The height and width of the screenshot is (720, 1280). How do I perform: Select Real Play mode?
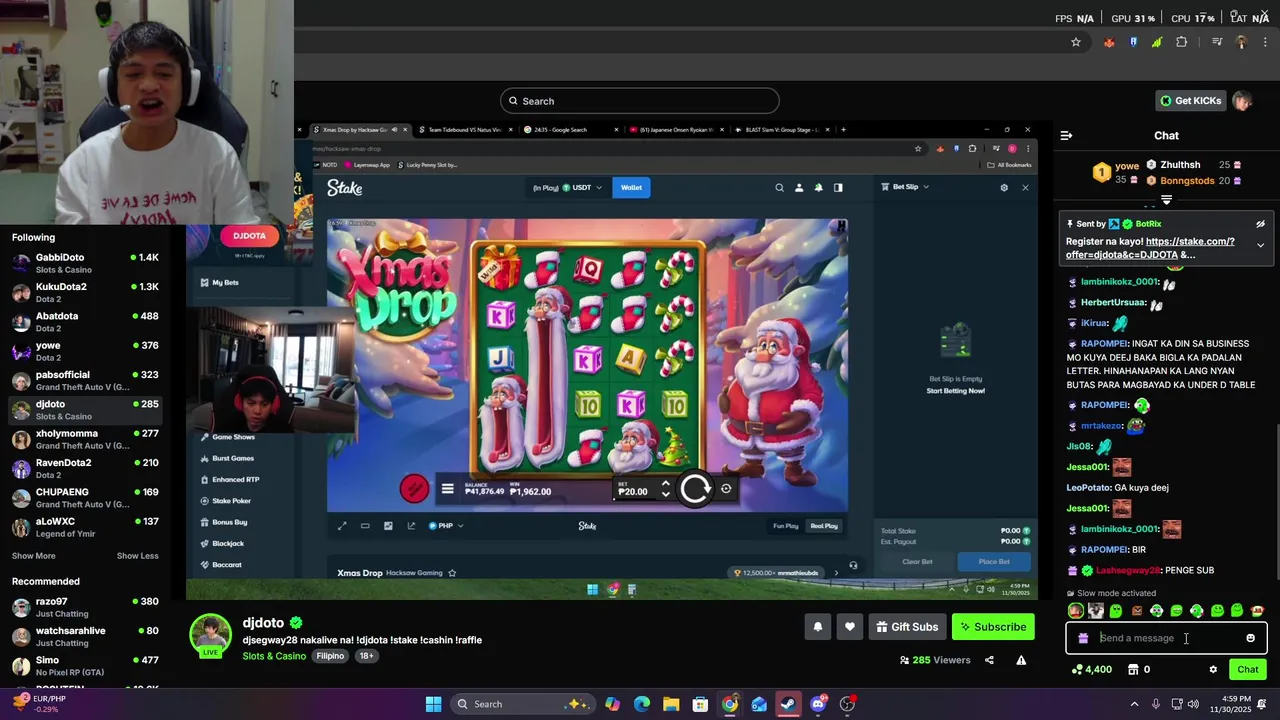click(x=824, y=526)
